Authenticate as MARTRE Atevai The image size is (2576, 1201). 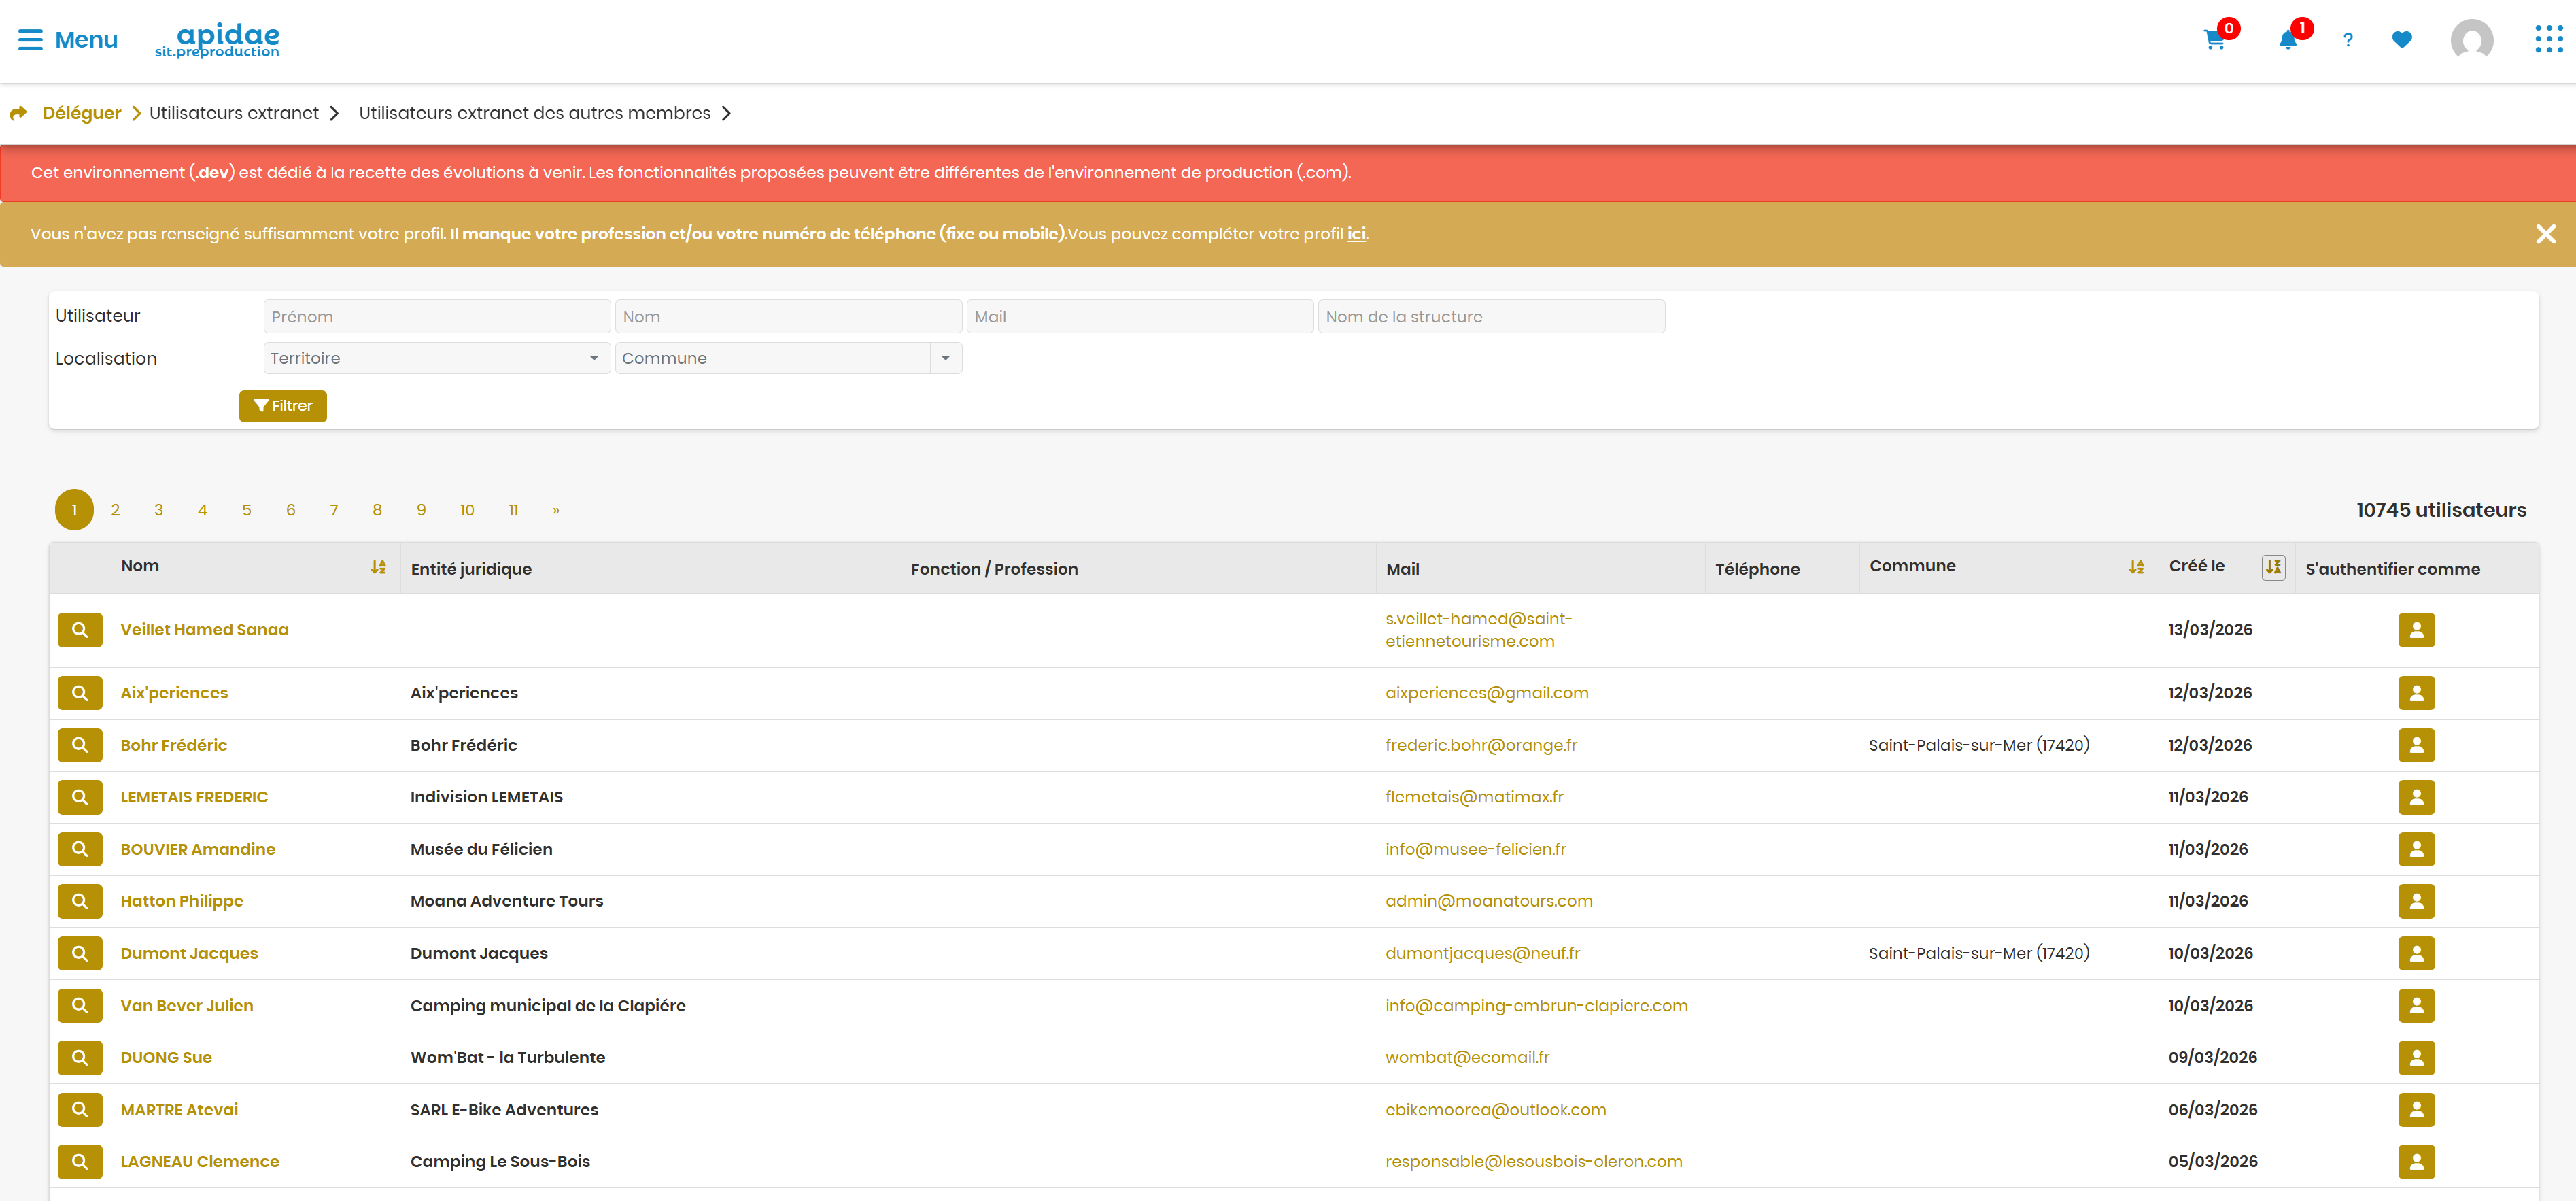(x=2416, y=1109)
